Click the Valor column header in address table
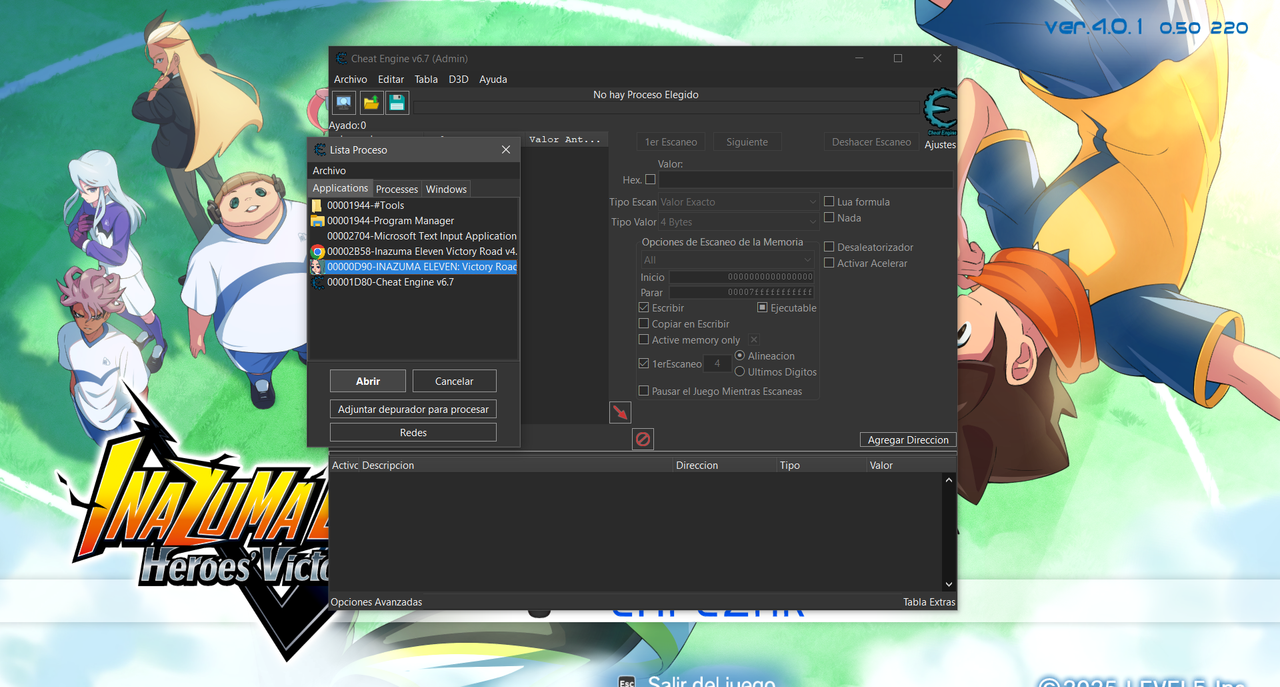The width and height of the screenshot is (1280, 687). tap(881, 465)
